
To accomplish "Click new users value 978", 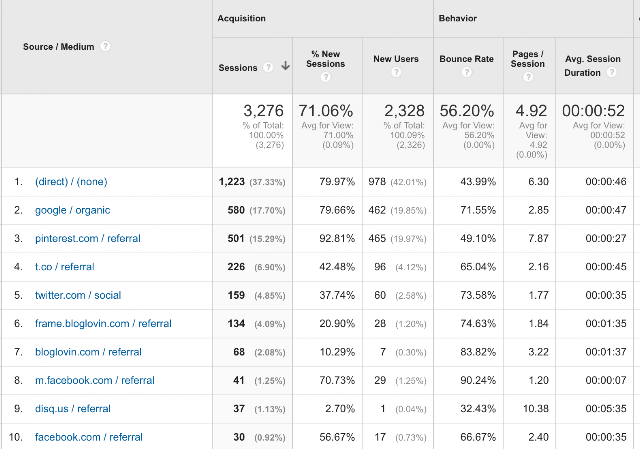I will pos(377,182).
